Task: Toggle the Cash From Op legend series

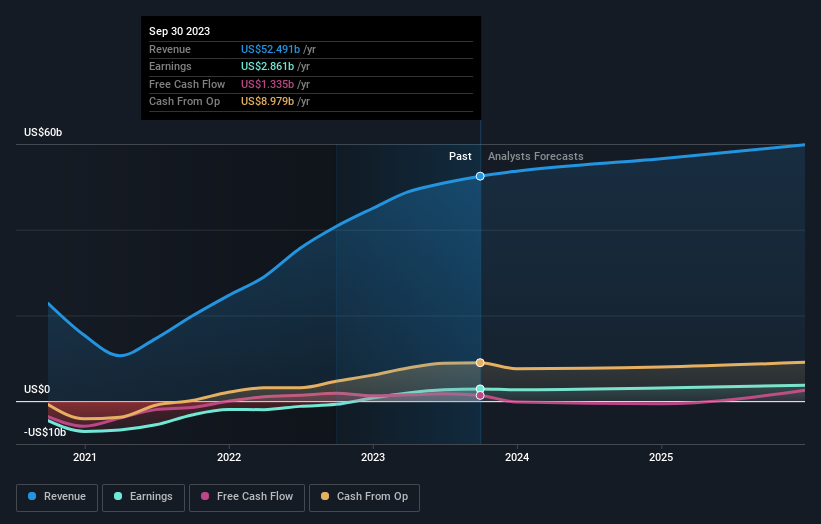Action: 364,497
